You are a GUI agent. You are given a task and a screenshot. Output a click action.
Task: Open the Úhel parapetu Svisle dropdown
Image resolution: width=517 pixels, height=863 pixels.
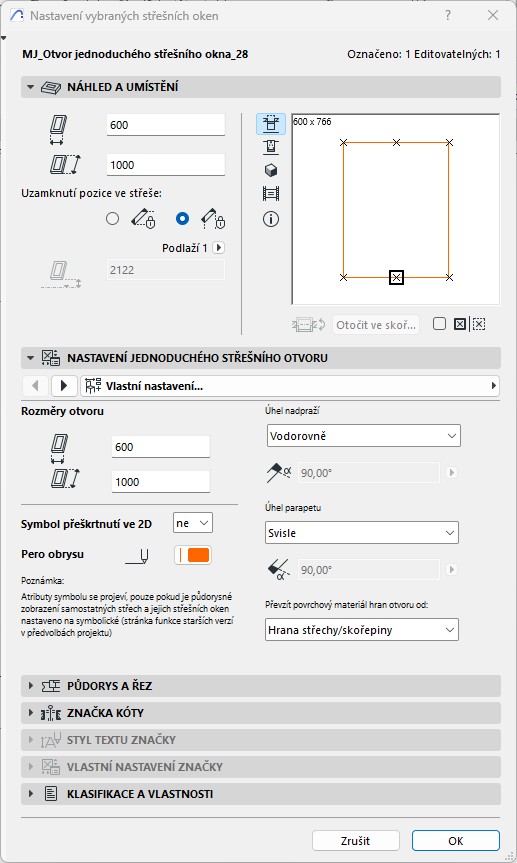362,533
